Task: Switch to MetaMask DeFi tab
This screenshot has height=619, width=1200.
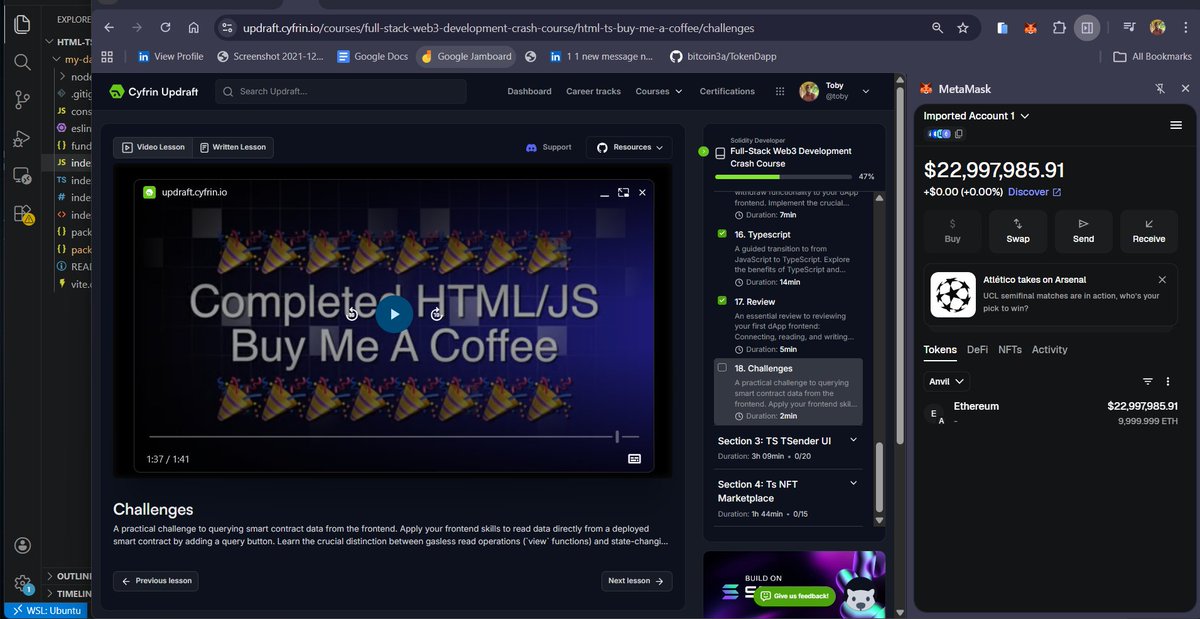Action: coord(977,350)
